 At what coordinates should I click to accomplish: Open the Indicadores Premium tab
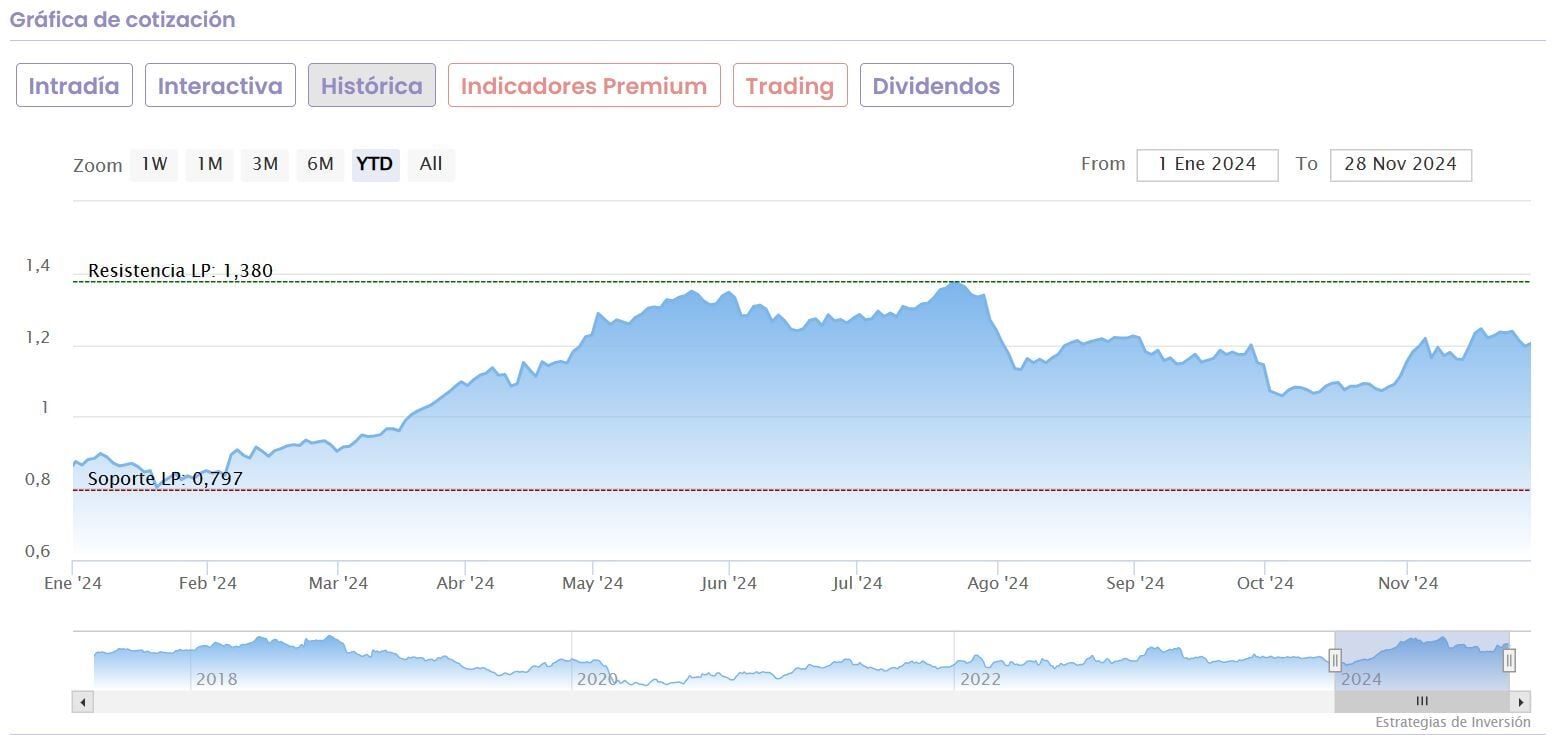[x=584, y=86]
